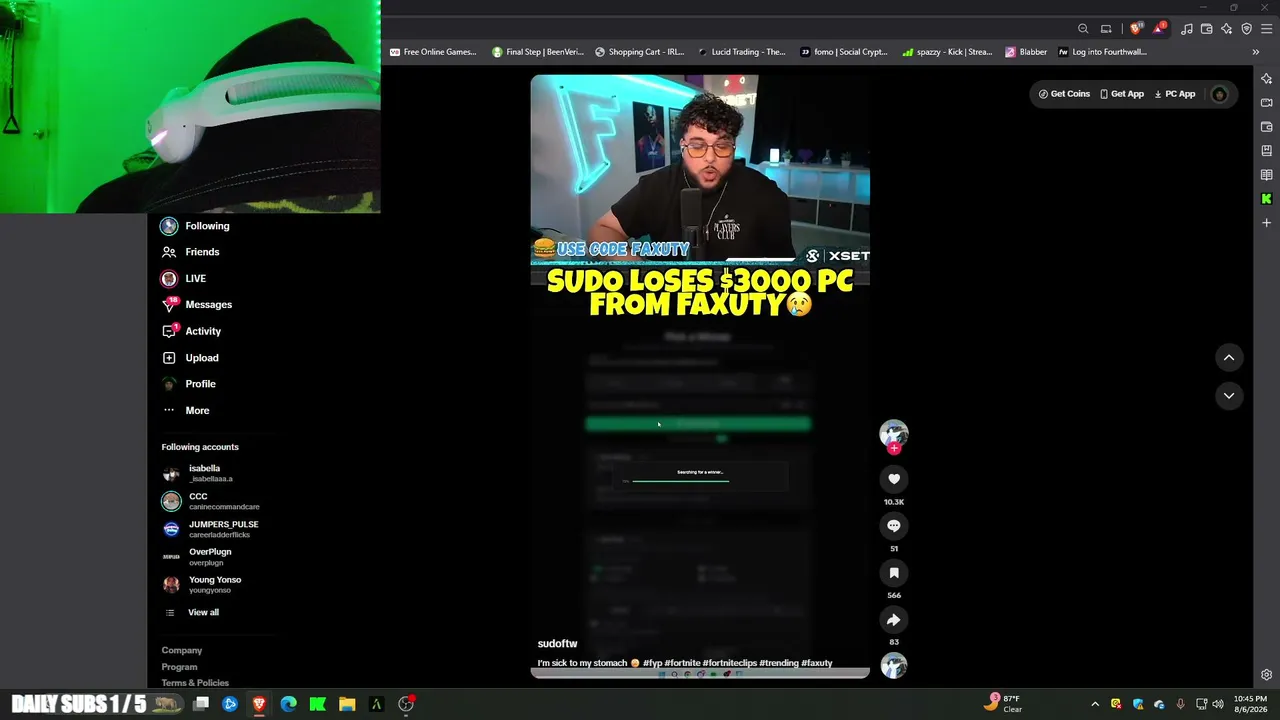The image size is (1280, 720).
Task: Open the Lucid Trading bookmark
Action: coord(742,52)
